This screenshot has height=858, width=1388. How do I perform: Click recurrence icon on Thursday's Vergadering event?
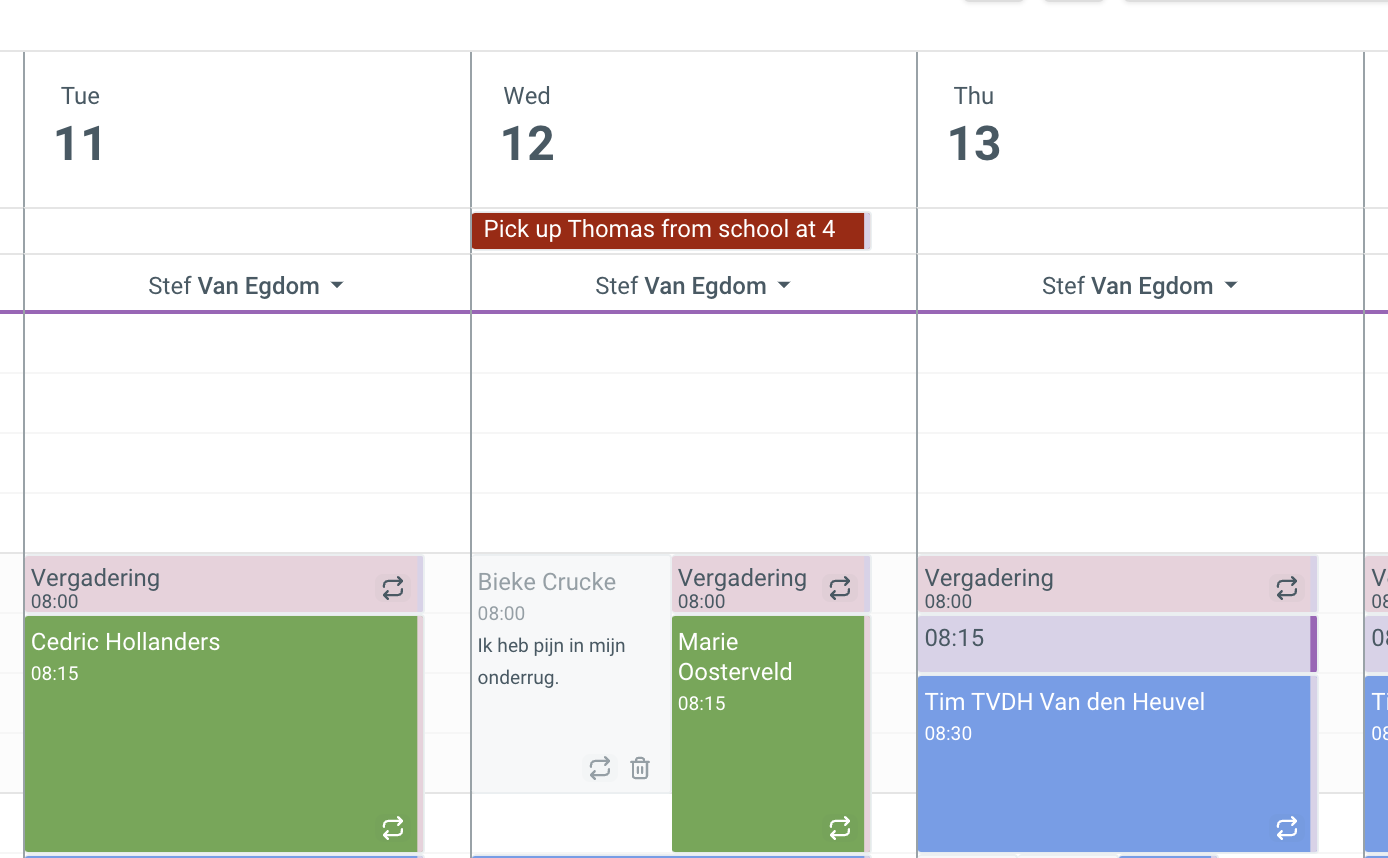1287,588
